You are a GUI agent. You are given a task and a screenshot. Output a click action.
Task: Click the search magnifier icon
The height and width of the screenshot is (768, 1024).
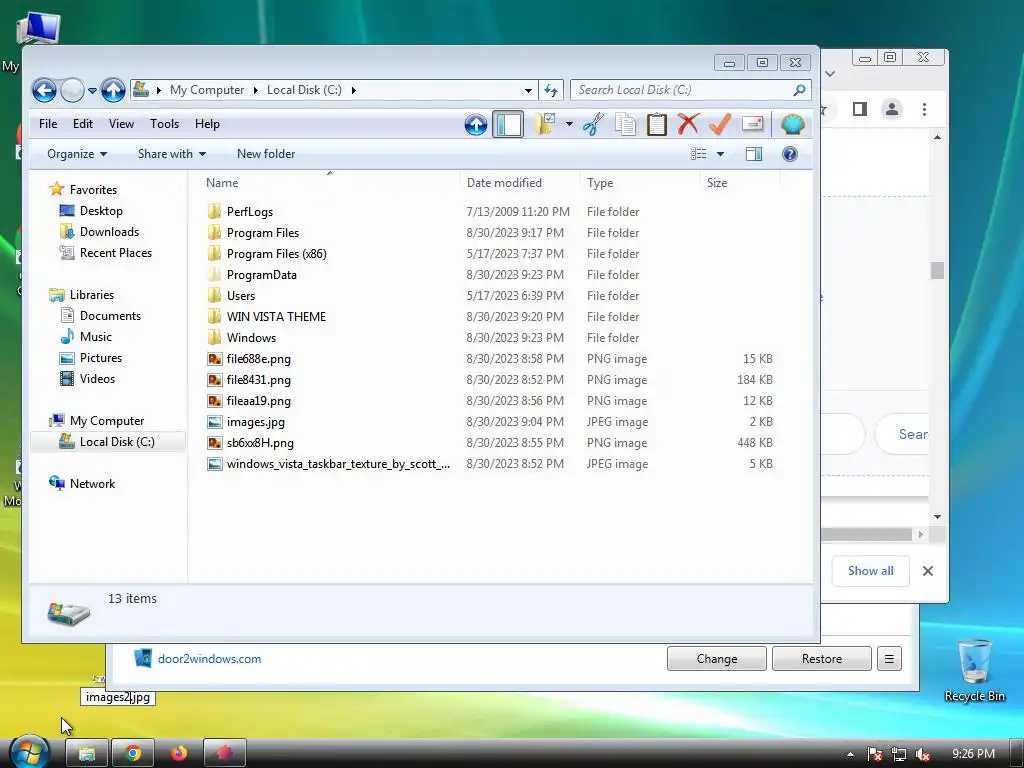pyautogui.click(x=799, y=90)
